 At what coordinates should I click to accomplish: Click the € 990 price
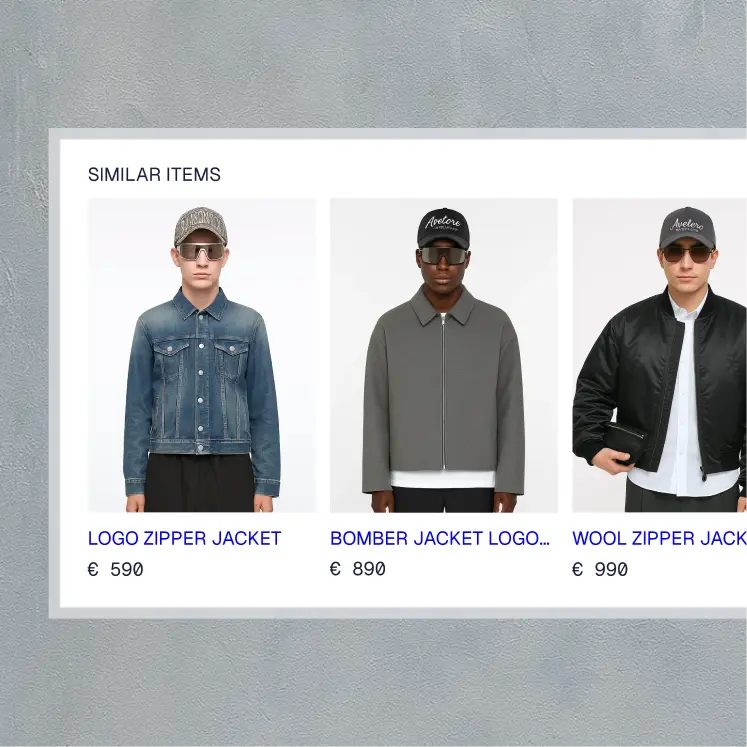pyautogui.click(x=600, y=569)
